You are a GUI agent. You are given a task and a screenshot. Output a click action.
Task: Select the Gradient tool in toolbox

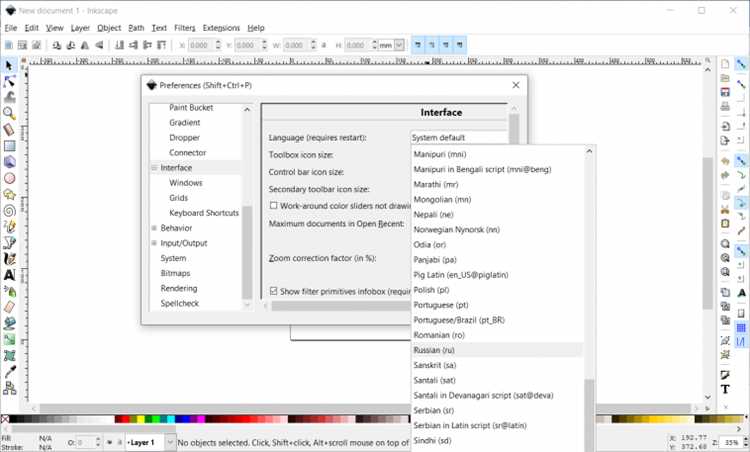9,340
